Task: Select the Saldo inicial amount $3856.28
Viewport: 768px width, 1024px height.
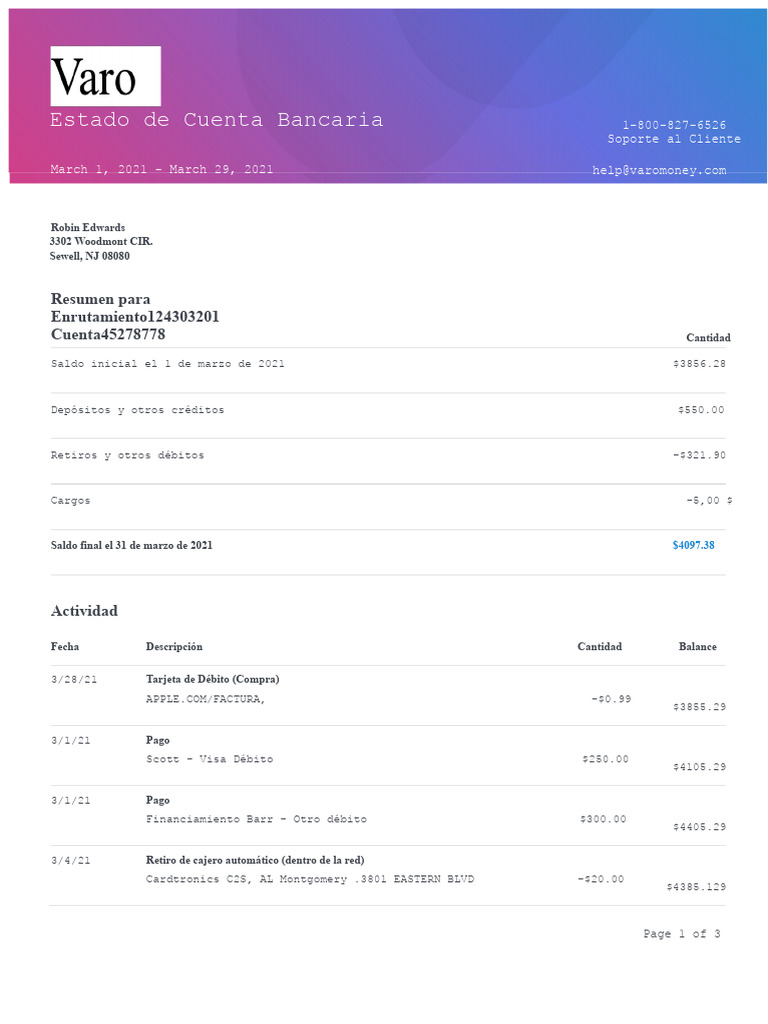Action: pyautogui.click(x=699, y=364)
